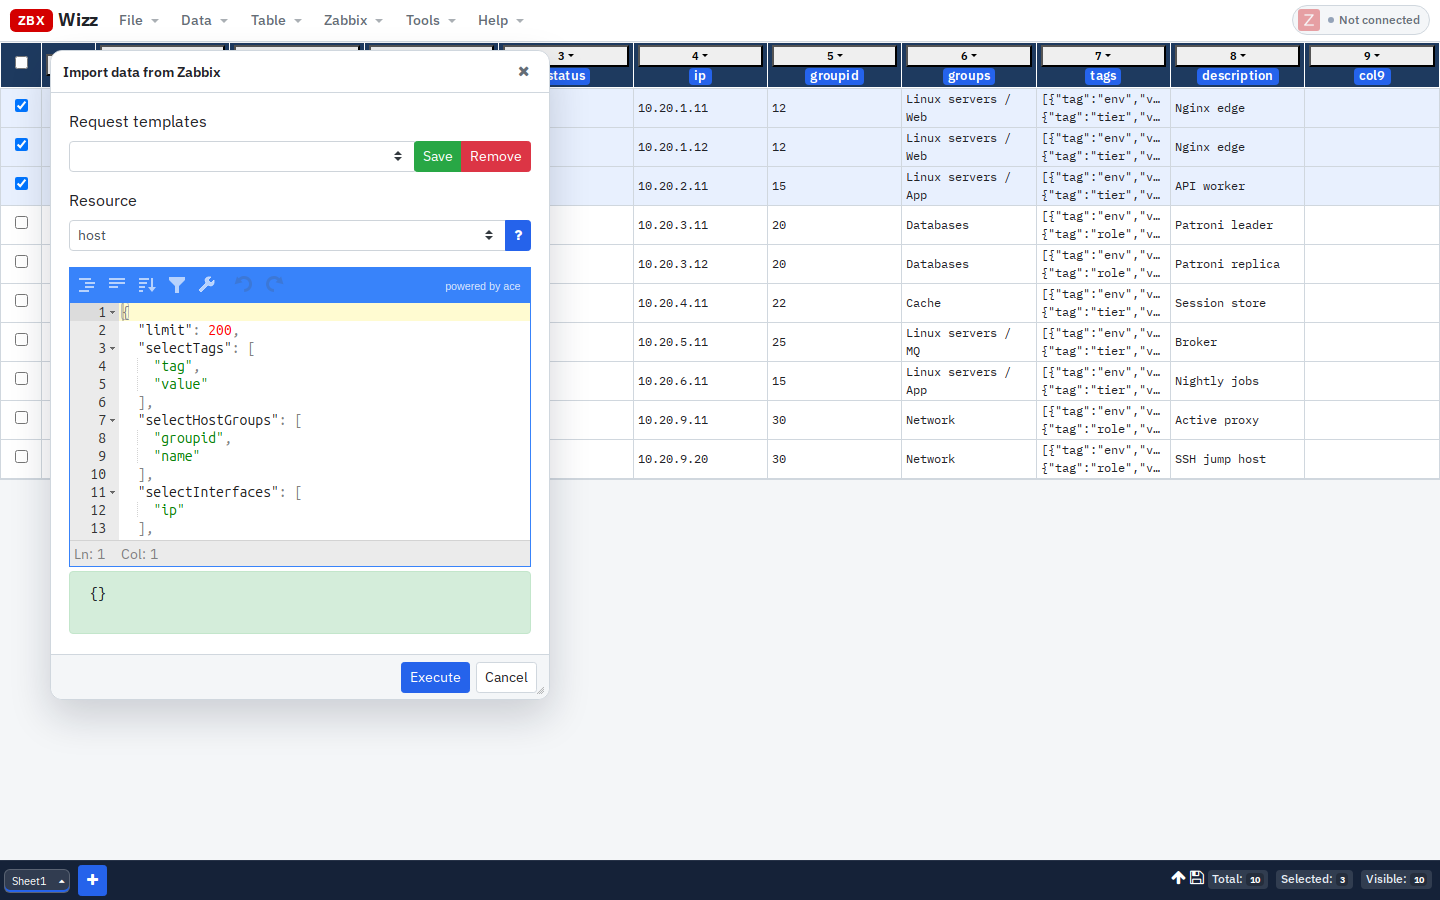1440x900 pixels.
Task: Open column 4 header dropdown
Action: 700,56
